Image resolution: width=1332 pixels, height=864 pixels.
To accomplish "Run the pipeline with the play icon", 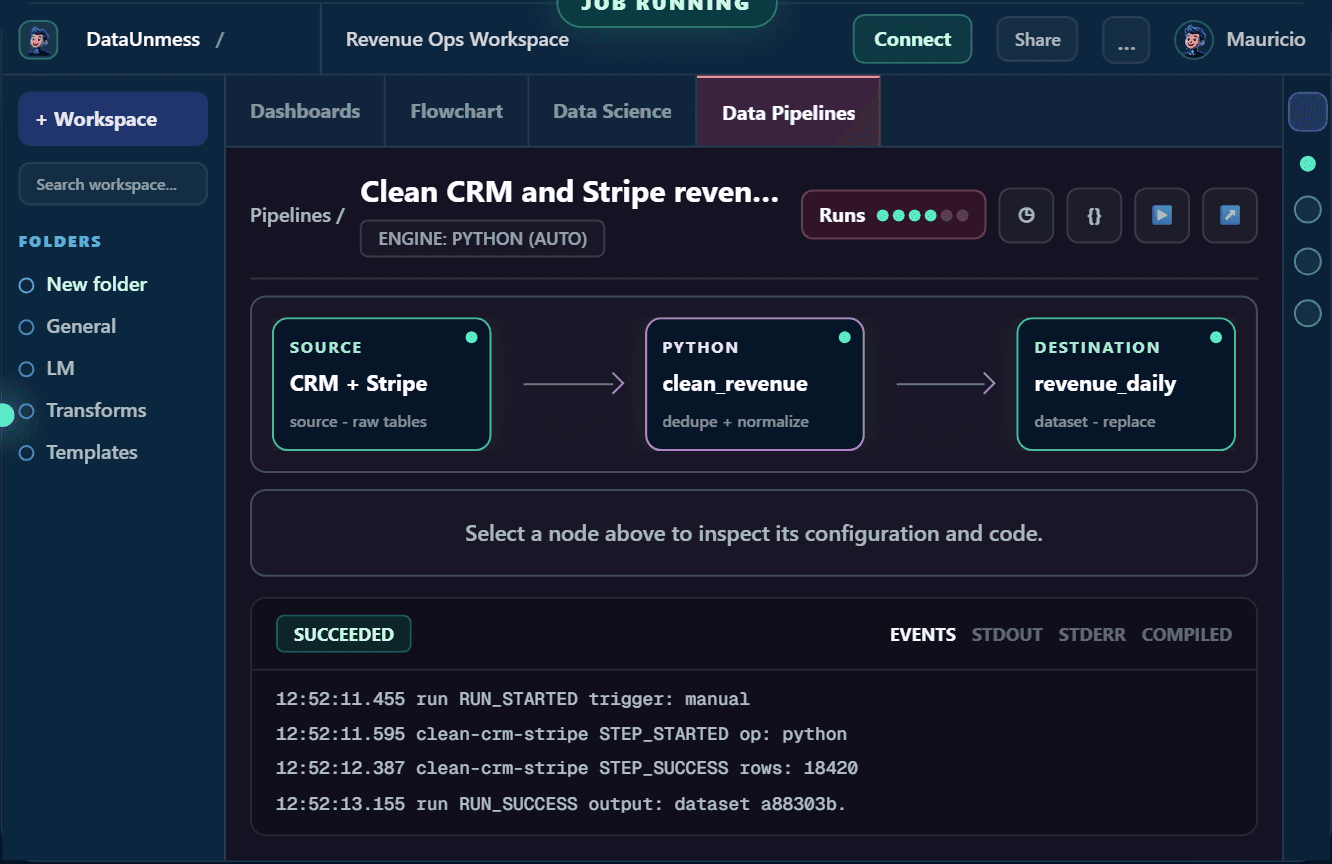I will click(1162, 215).
